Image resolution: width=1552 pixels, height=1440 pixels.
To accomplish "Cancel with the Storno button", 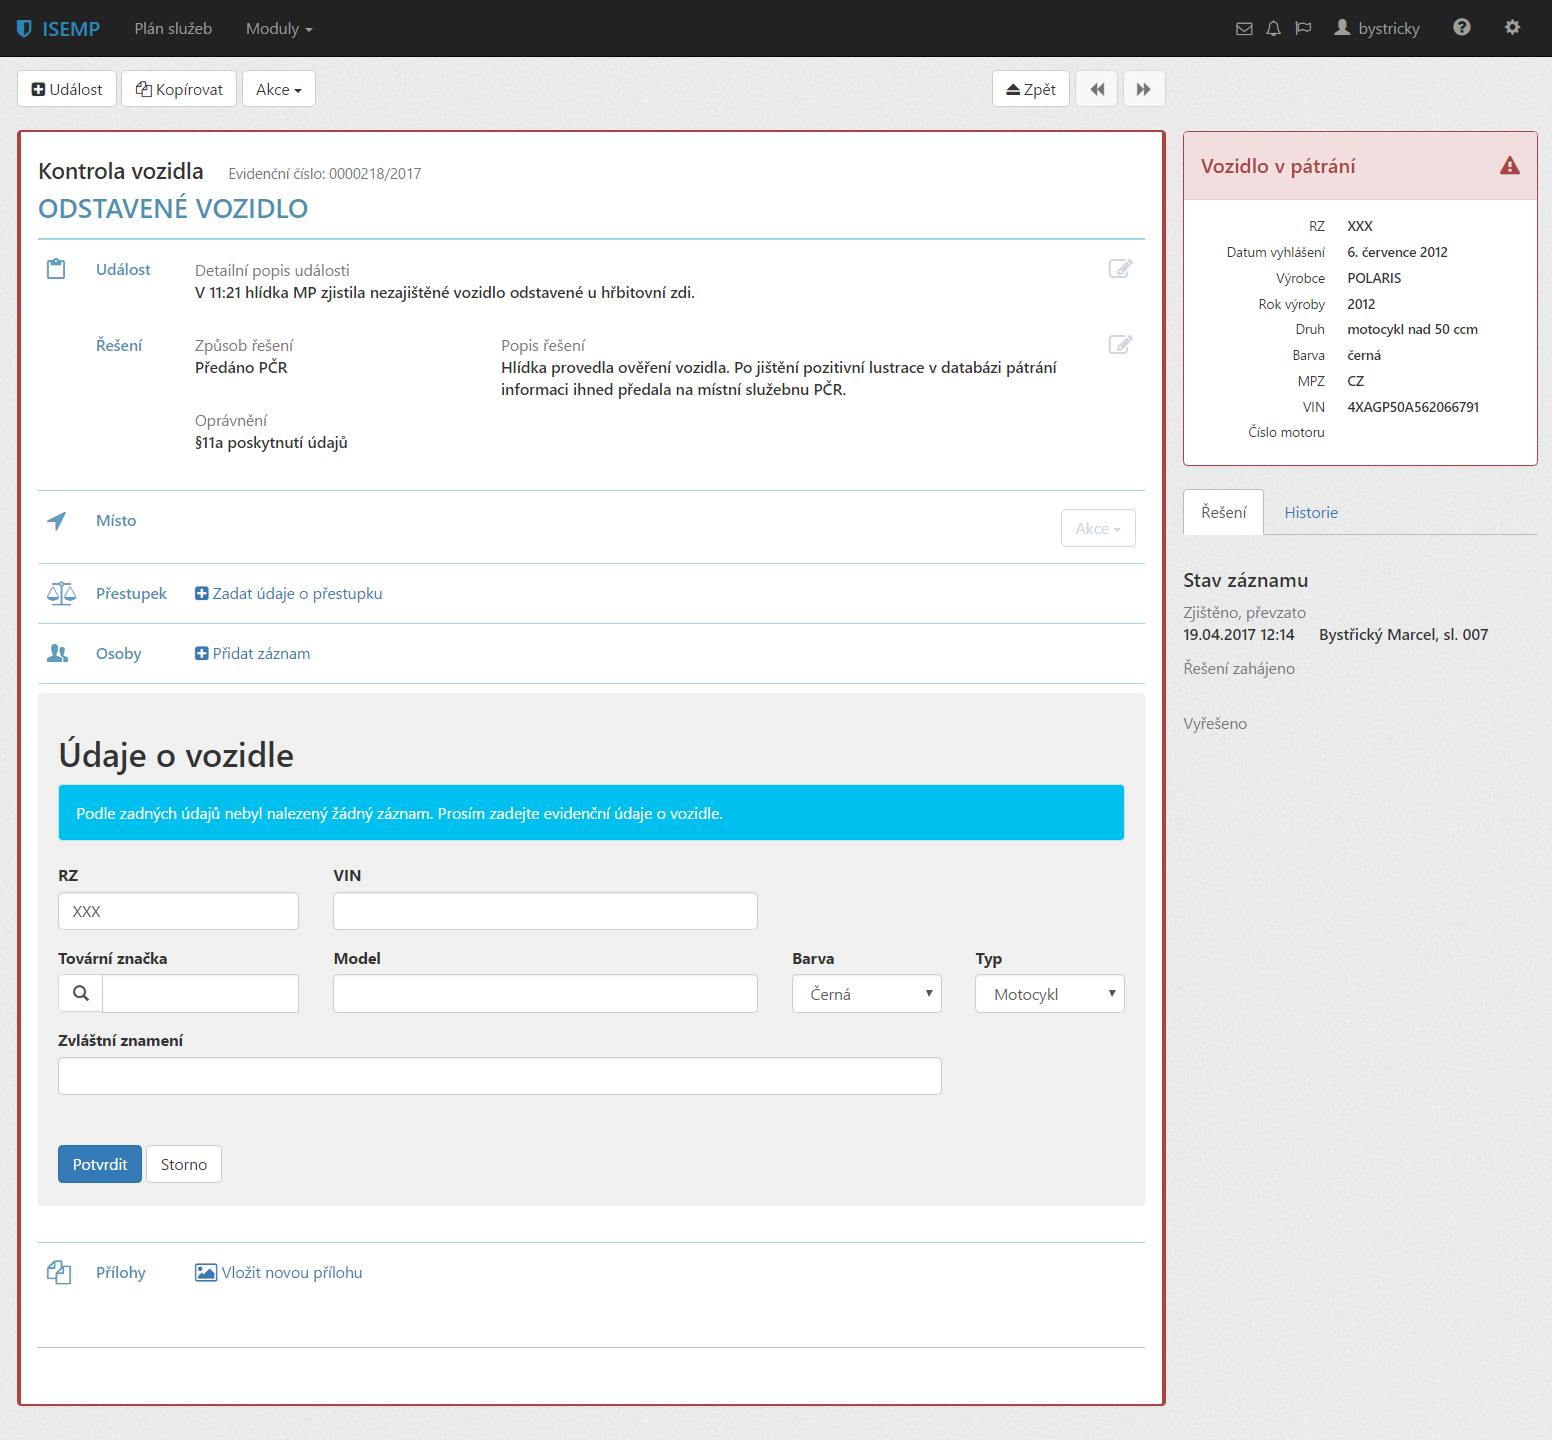I will point(184,1164).
